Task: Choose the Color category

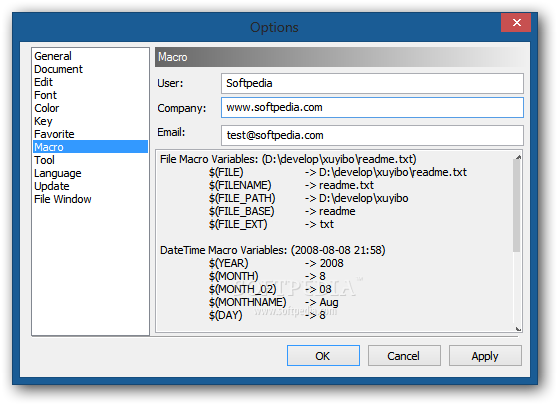Action: coord(47,108)
